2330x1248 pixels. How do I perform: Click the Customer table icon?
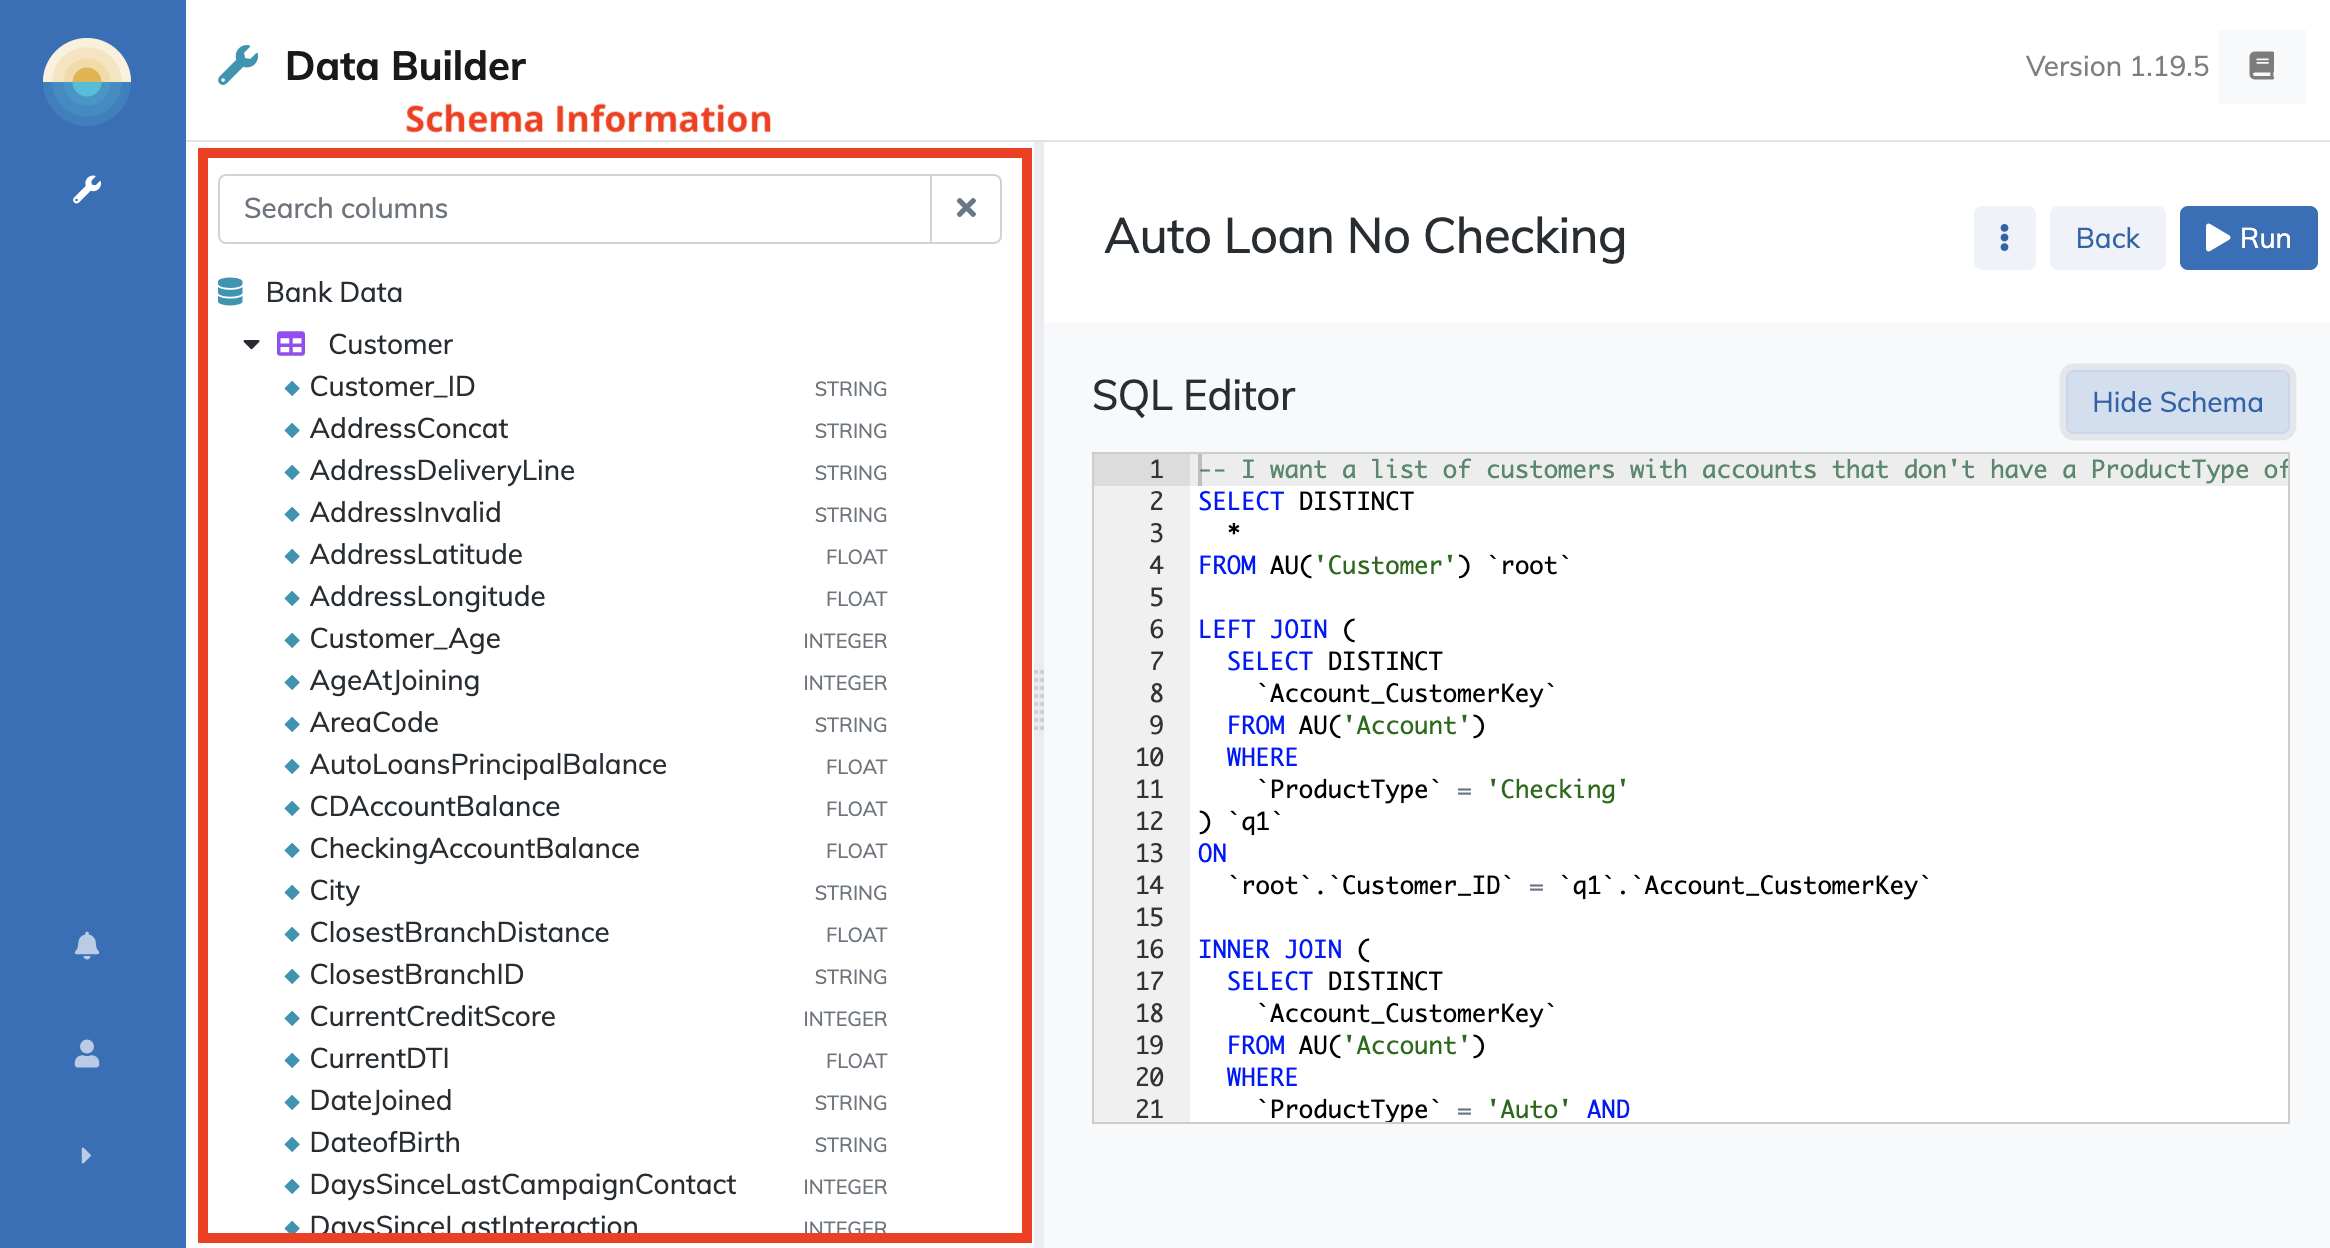291,344
